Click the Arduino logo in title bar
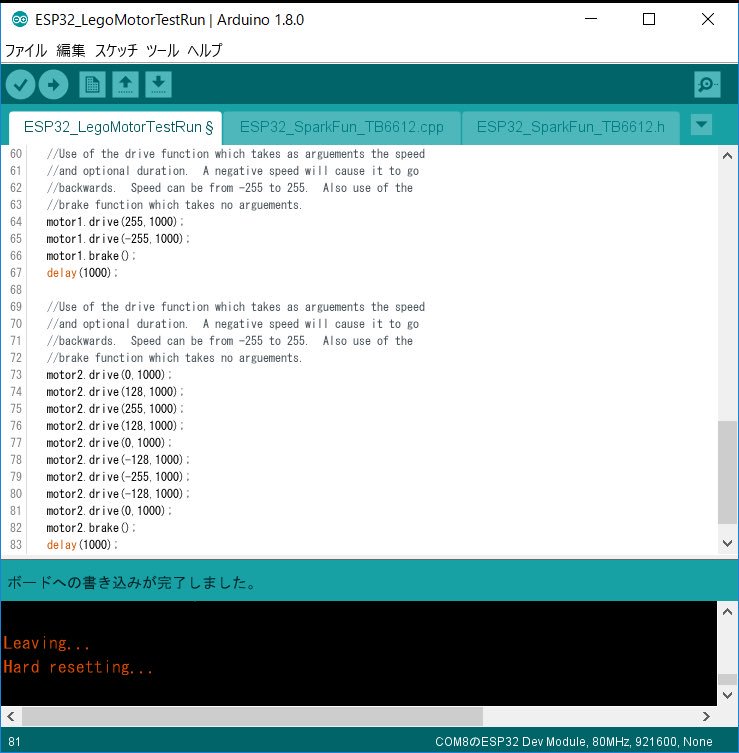Viewport: 739px width, 753px height. (20, 20)
